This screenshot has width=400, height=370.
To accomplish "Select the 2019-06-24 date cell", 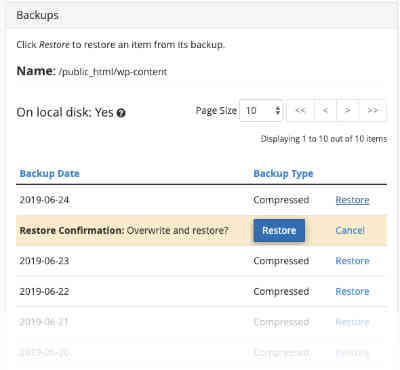I will pyautogui.click(x=44, y=200).
